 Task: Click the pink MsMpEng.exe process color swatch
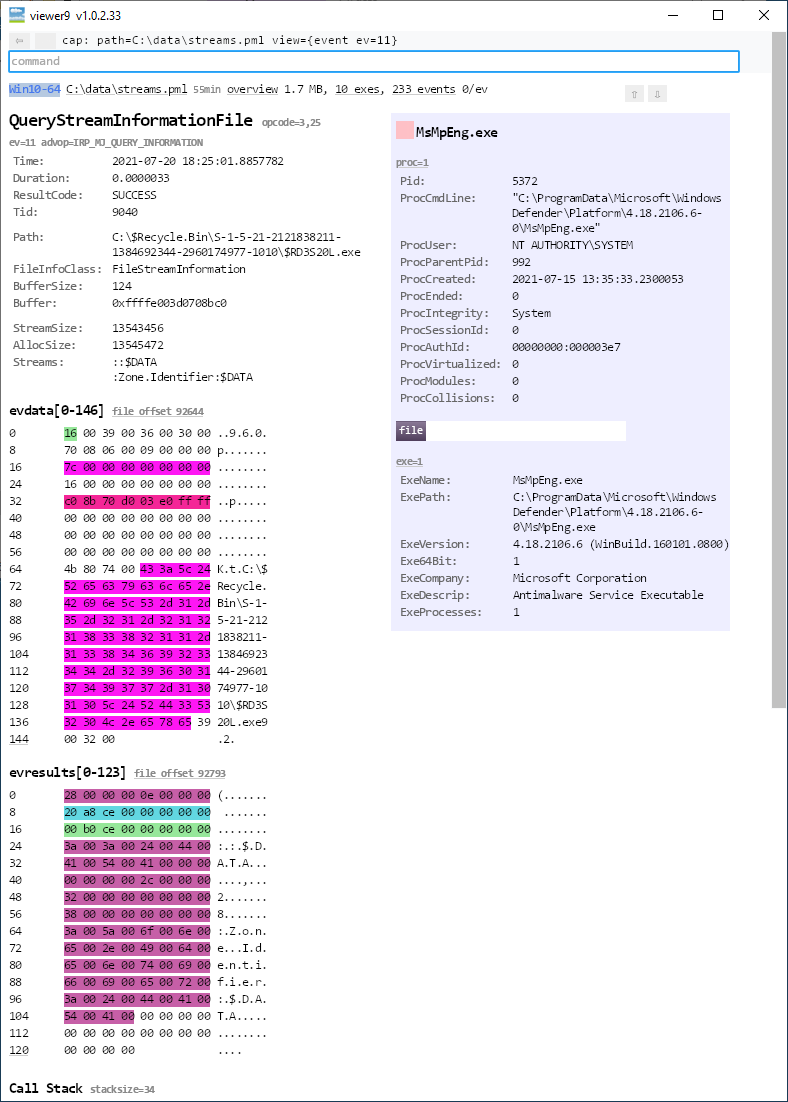coord(405,131)
